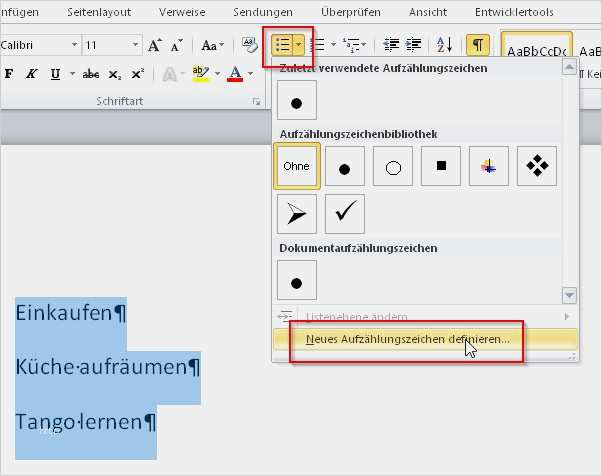
Task: Expand the Numbering dropdown arrow
Action: coord(333,45)
